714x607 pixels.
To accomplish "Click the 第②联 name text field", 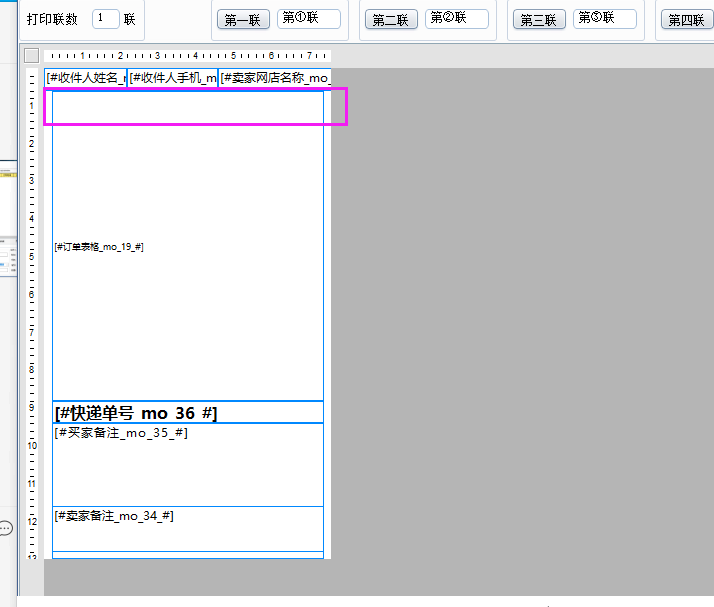I will coord(457,19).
